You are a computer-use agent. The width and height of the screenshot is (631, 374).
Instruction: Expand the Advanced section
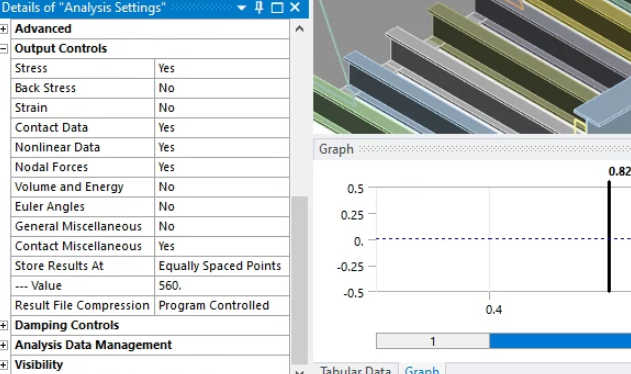click(4, 29)
